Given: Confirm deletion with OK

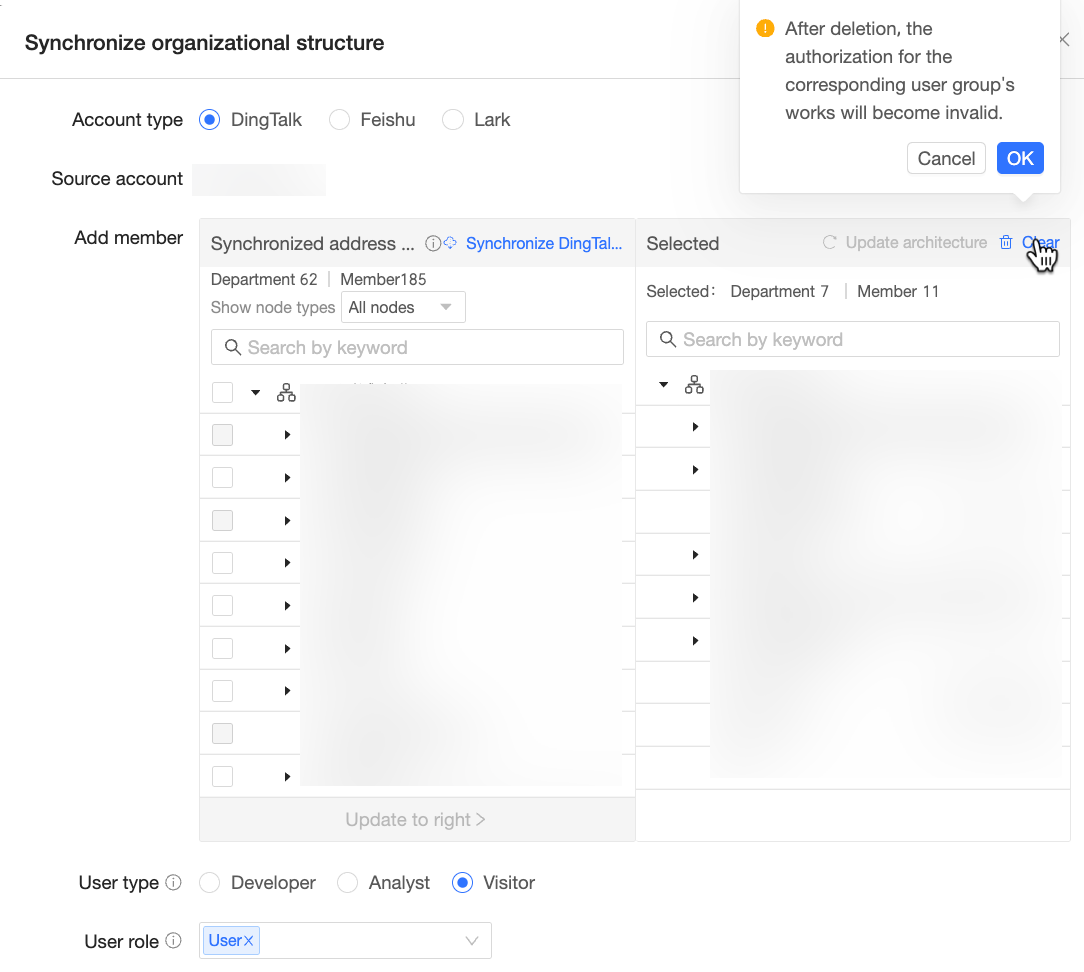Looking at the screenshot, I should point(1020,158).
